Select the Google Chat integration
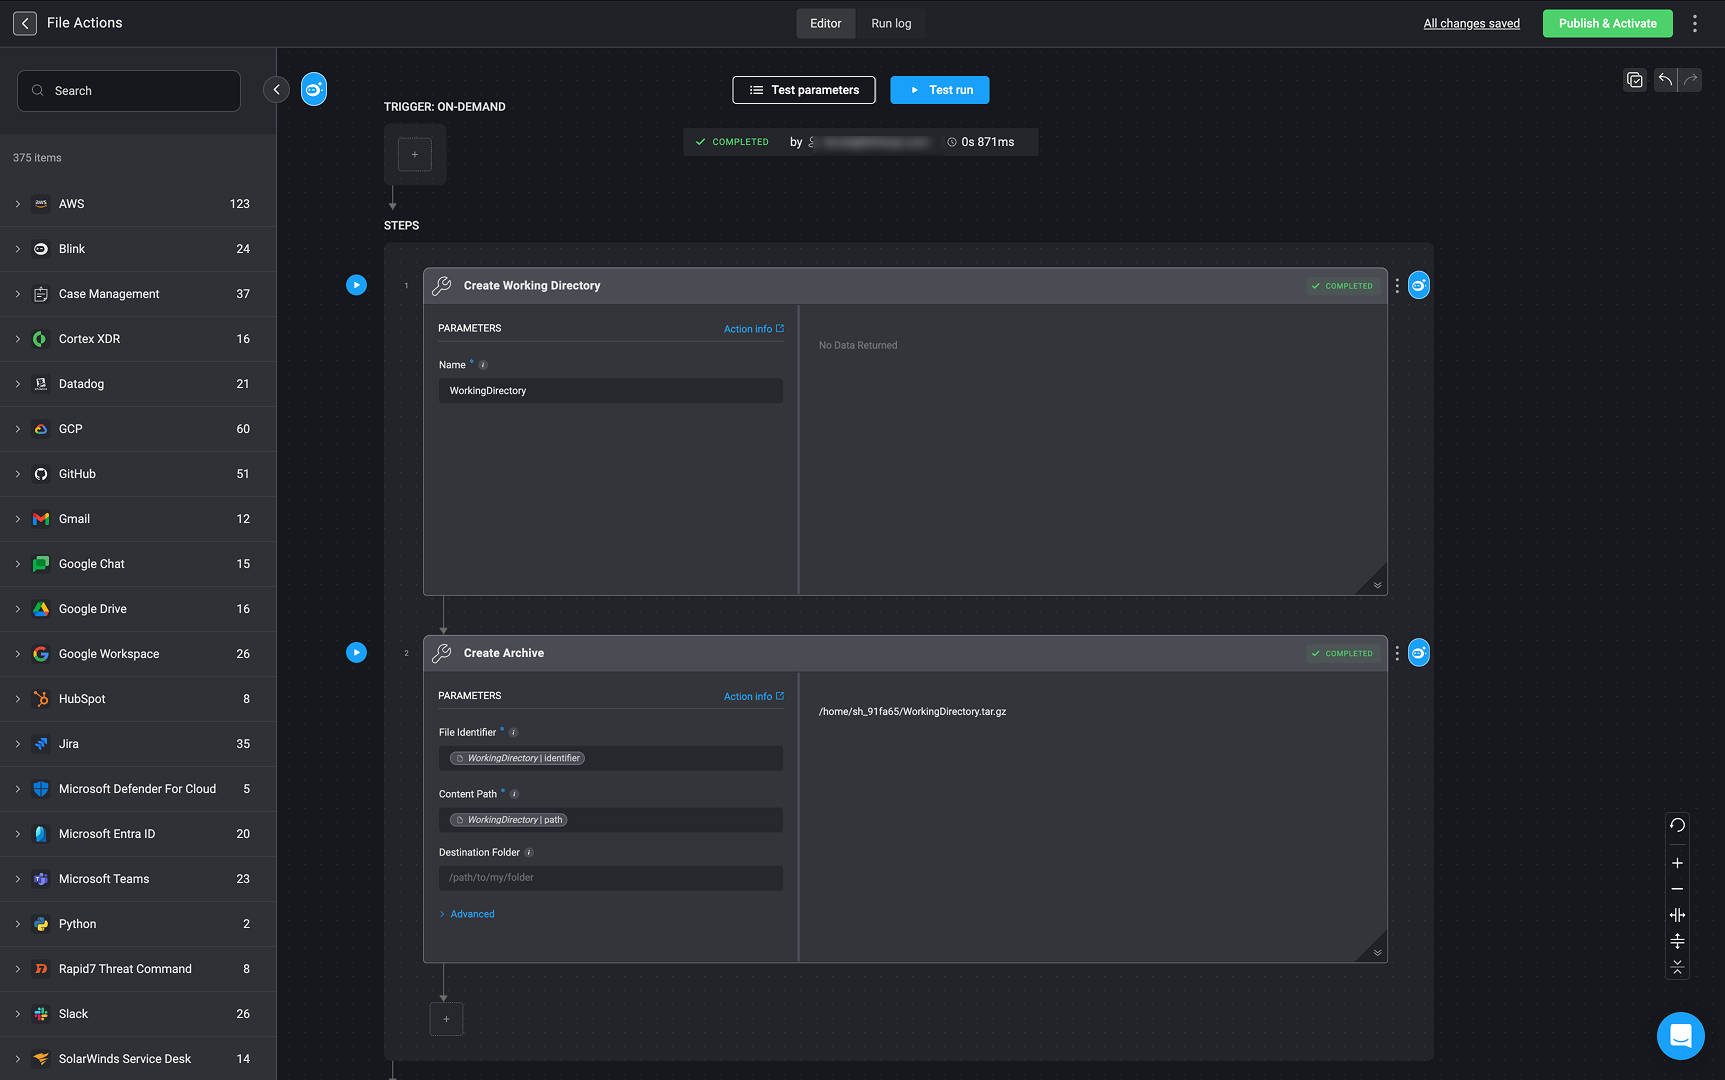Image resolution: width=1725 pixels, height=1080 pixels. [x=138, y=564]
